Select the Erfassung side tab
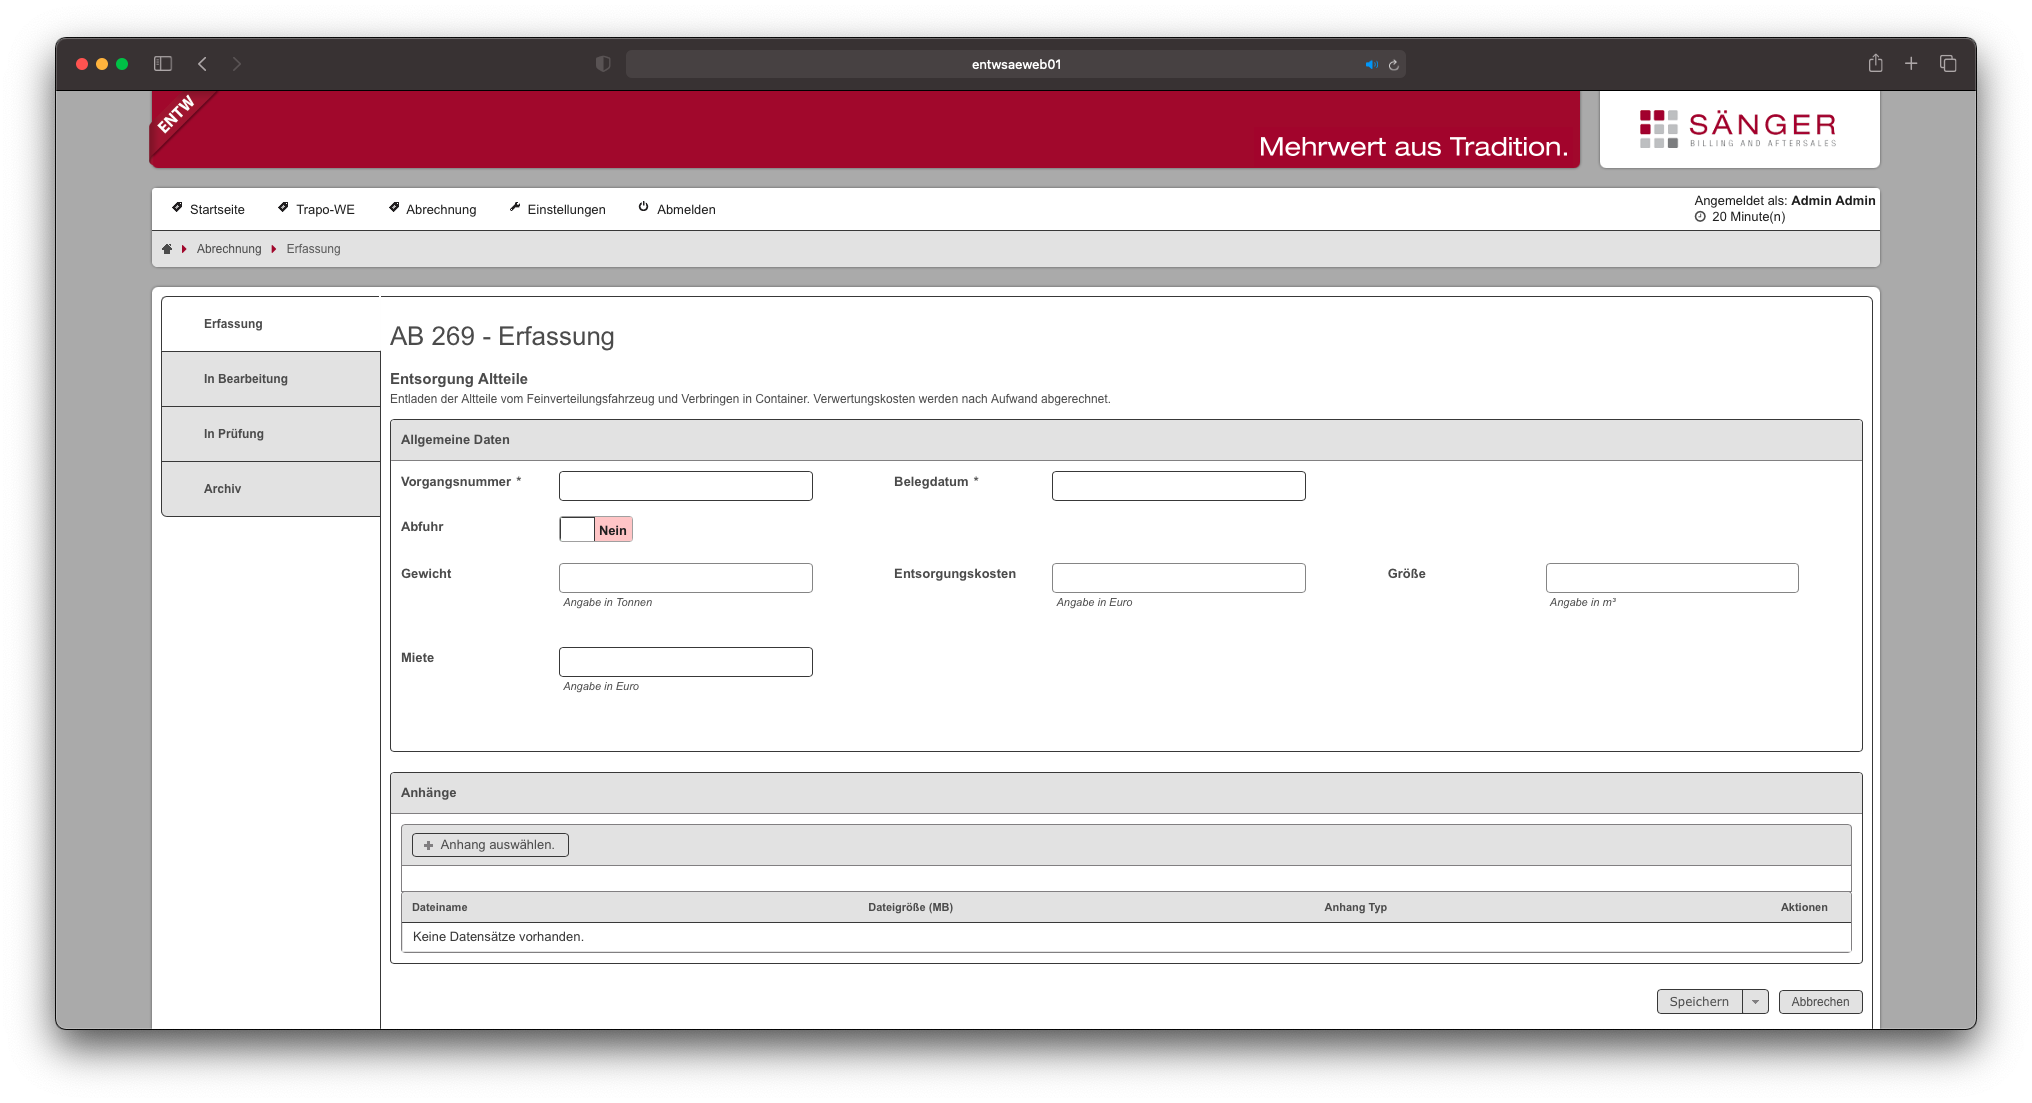The height and width of the screenshot is (1103, 2032). [x=271, y=324]
